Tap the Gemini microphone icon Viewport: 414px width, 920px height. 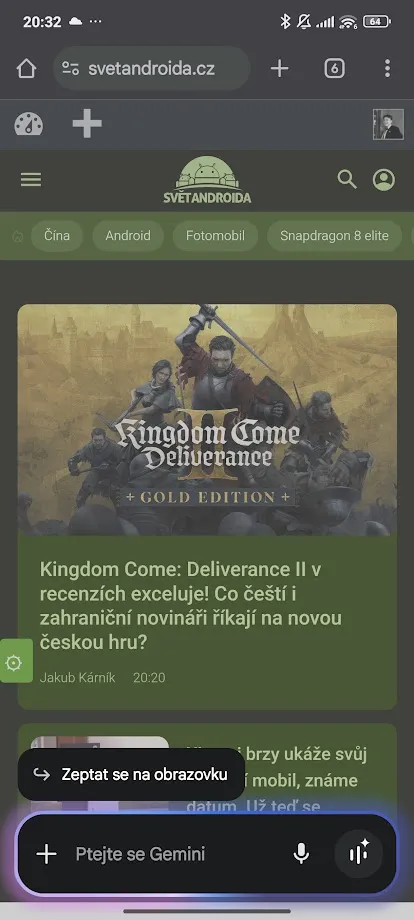[x=301, y=854]
